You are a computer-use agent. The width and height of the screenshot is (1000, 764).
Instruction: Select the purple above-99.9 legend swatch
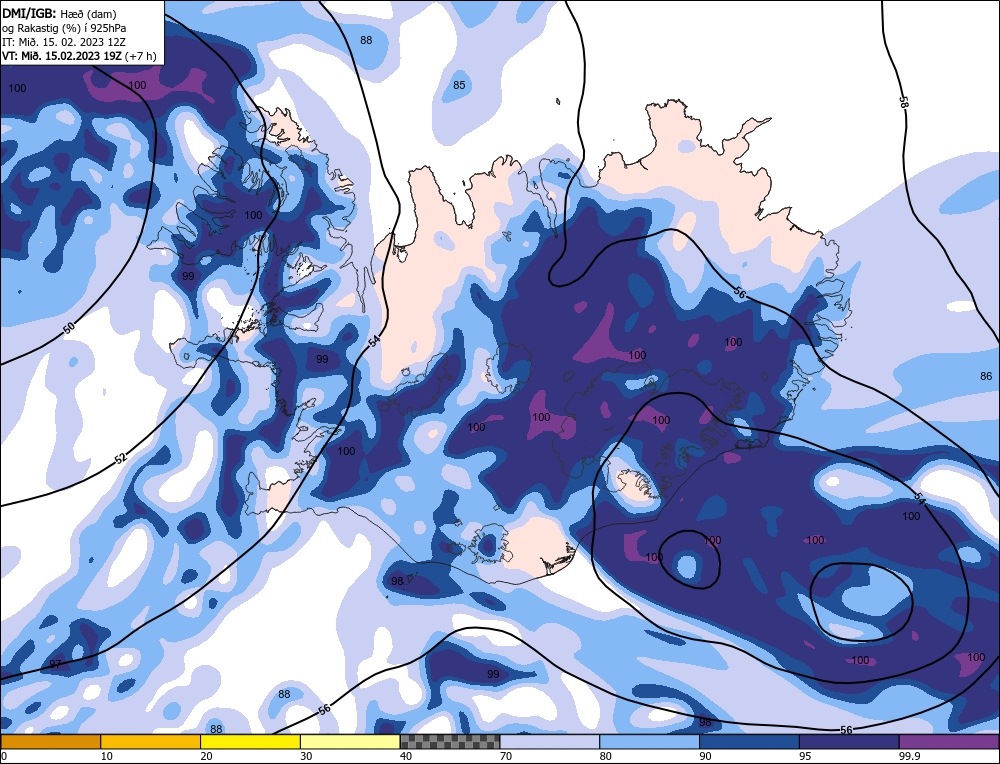949,741
